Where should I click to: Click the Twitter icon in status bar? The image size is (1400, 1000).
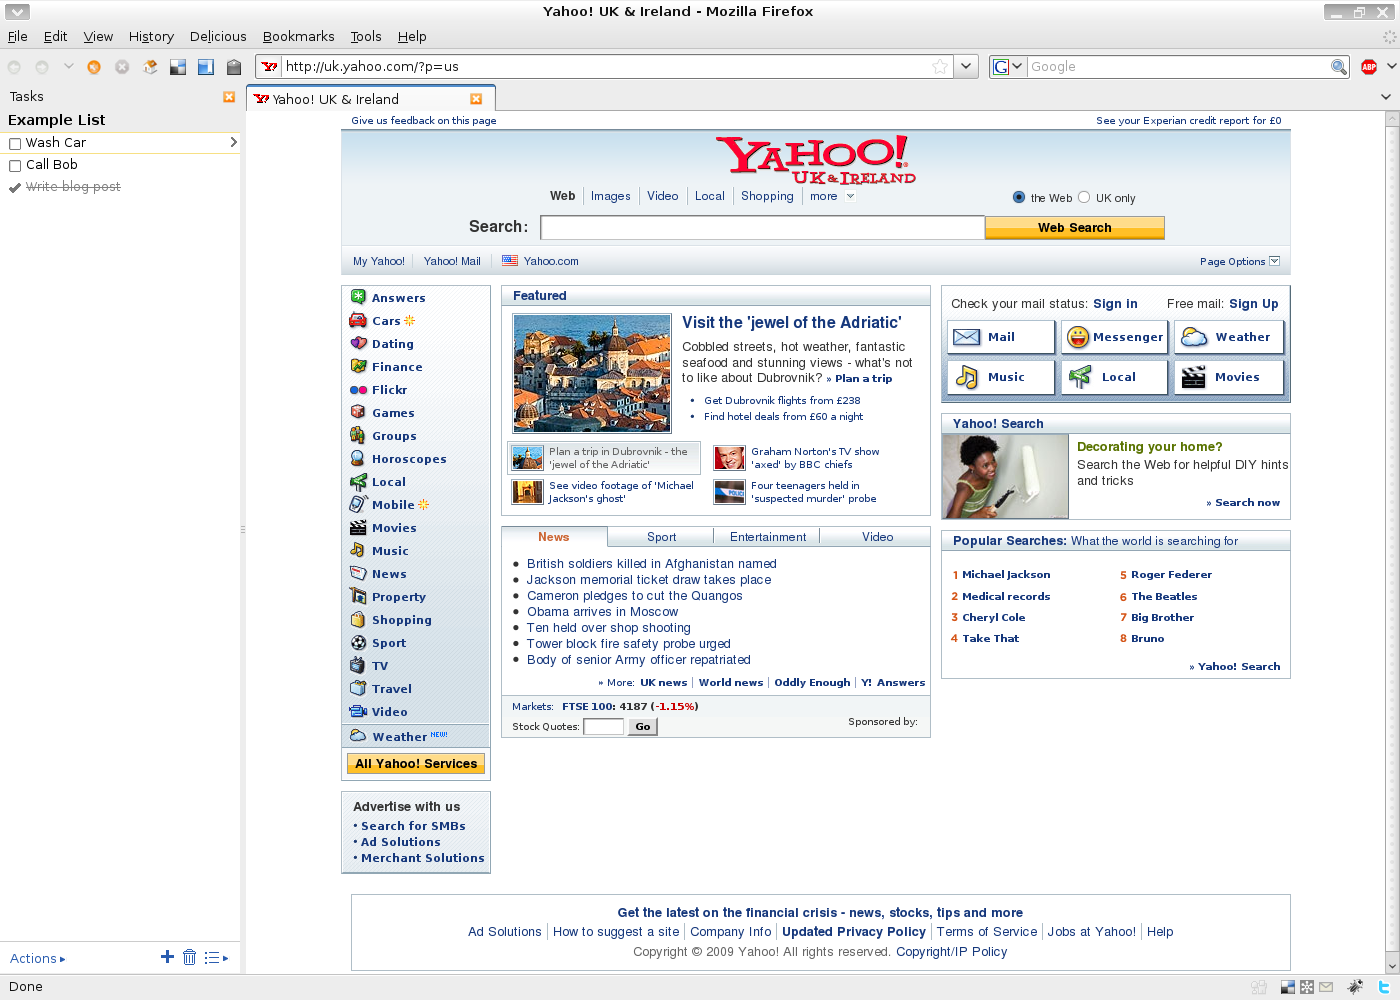1384,987
